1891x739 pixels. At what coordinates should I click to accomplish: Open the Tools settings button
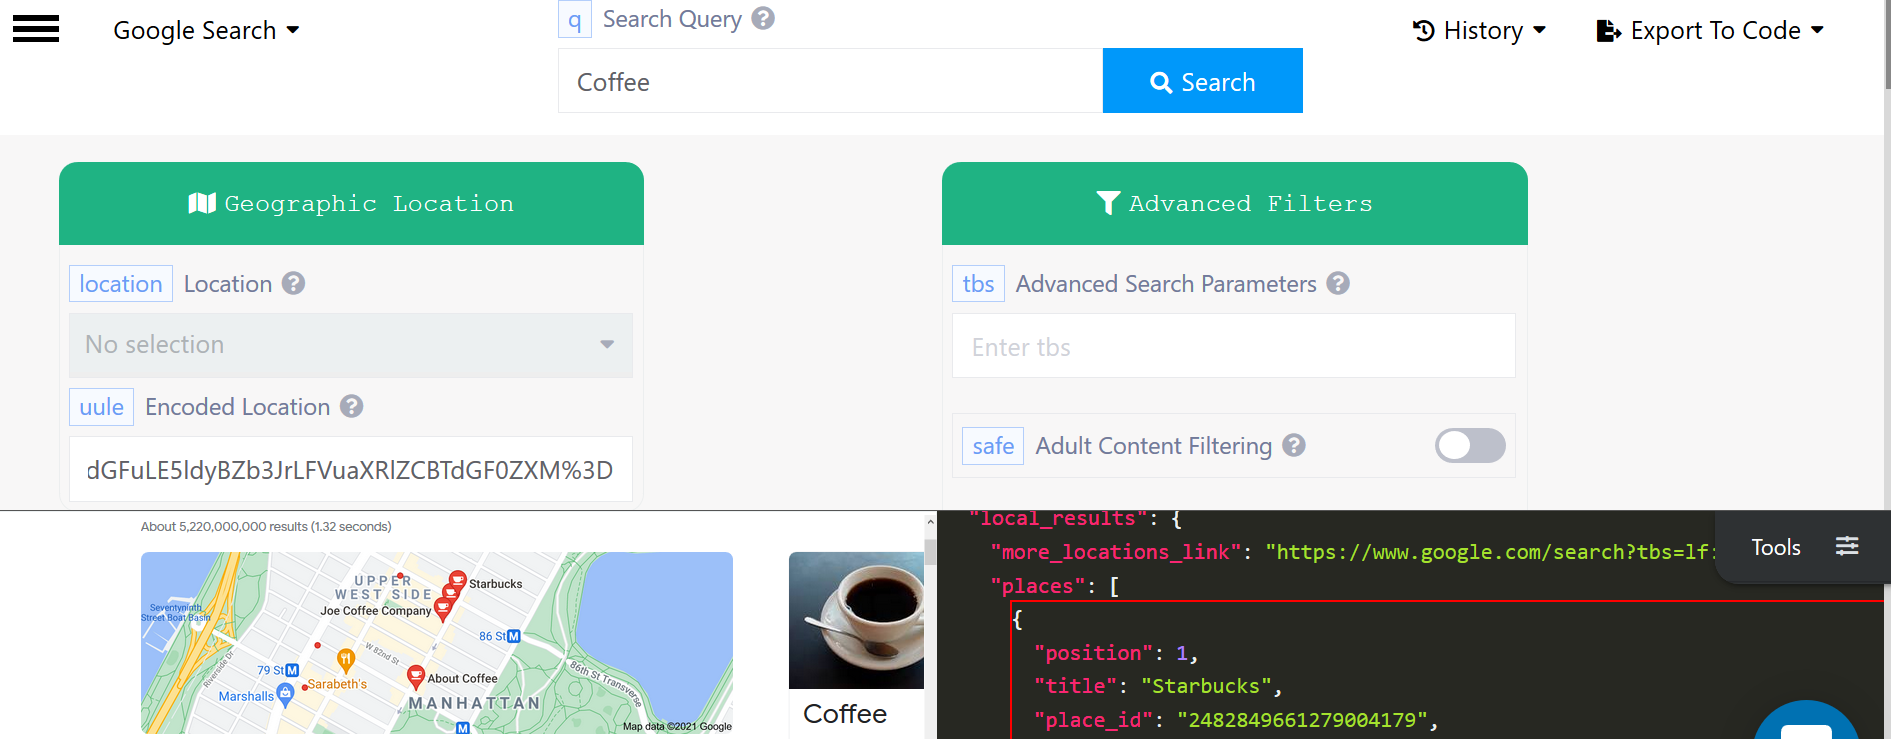pos(1803,547)
